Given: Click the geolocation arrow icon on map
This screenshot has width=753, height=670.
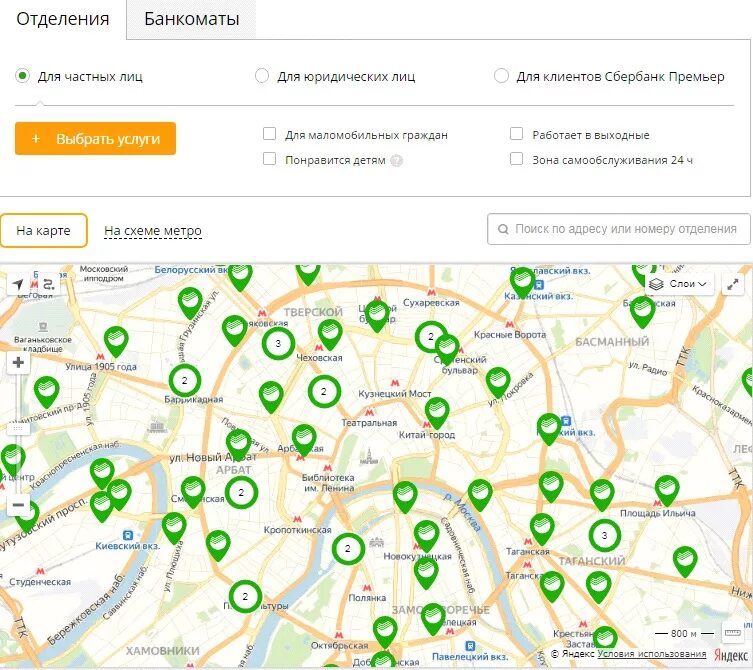Looking at the screenshot, I should pos(18,284).
